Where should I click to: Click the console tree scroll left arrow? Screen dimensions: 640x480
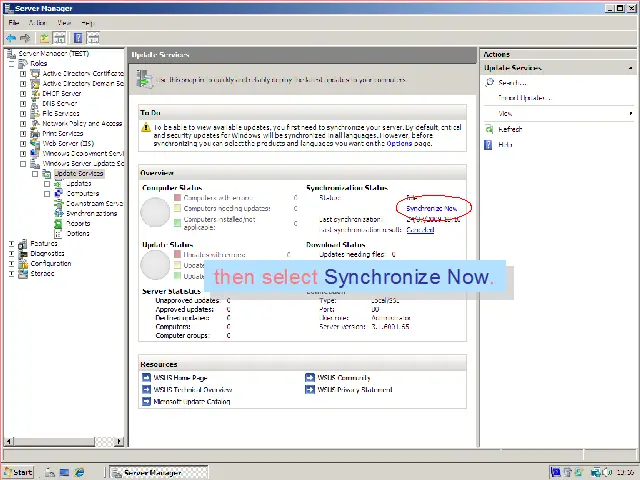pyautogui.click(x=9, y=441)
